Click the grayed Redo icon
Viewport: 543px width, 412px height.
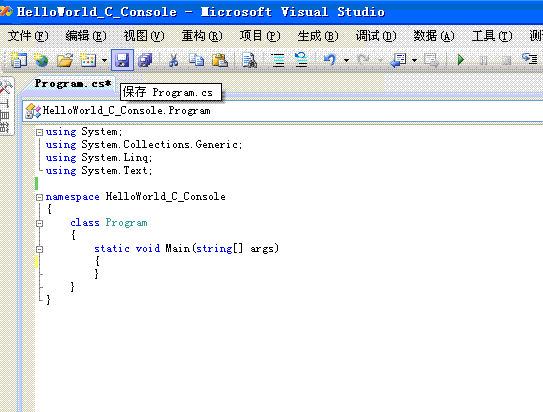pos(363,60)
